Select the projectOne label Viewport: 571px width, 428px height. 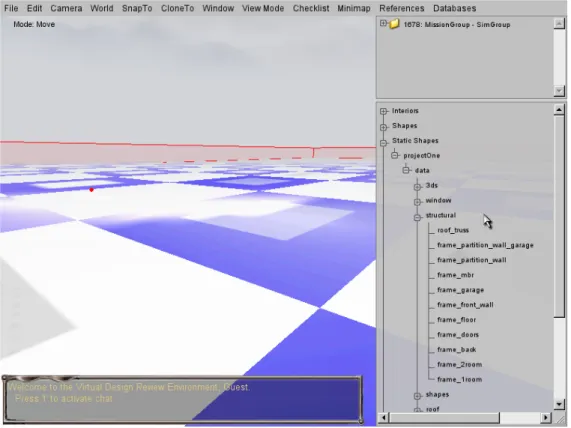tap(422, 156)
